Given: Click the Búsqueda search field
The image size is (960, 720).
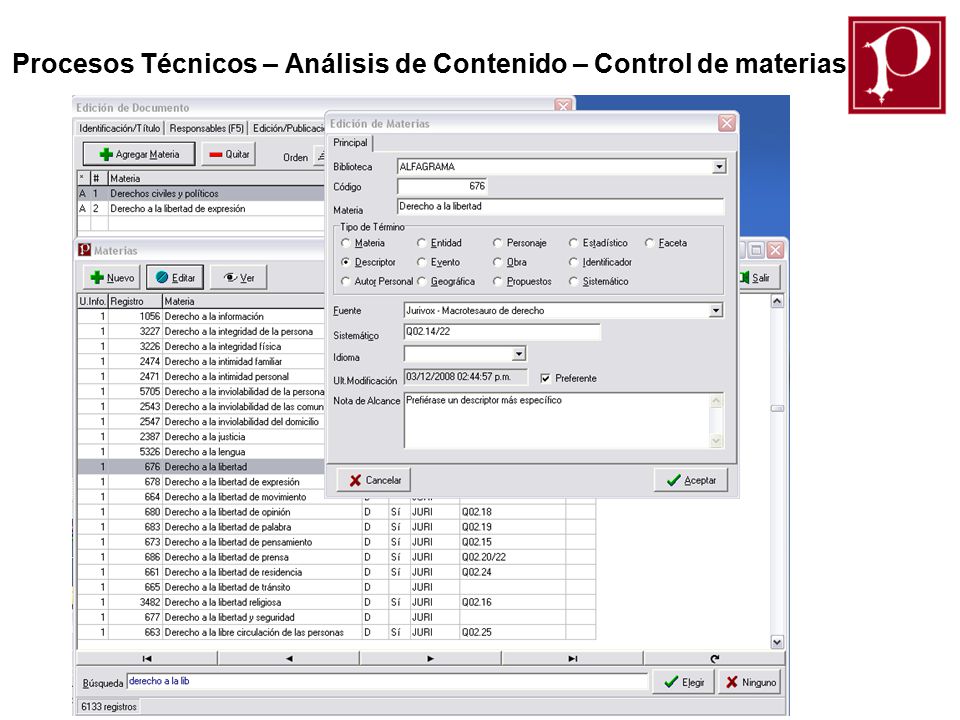Looking at the screenshot, I should point(387,681).
